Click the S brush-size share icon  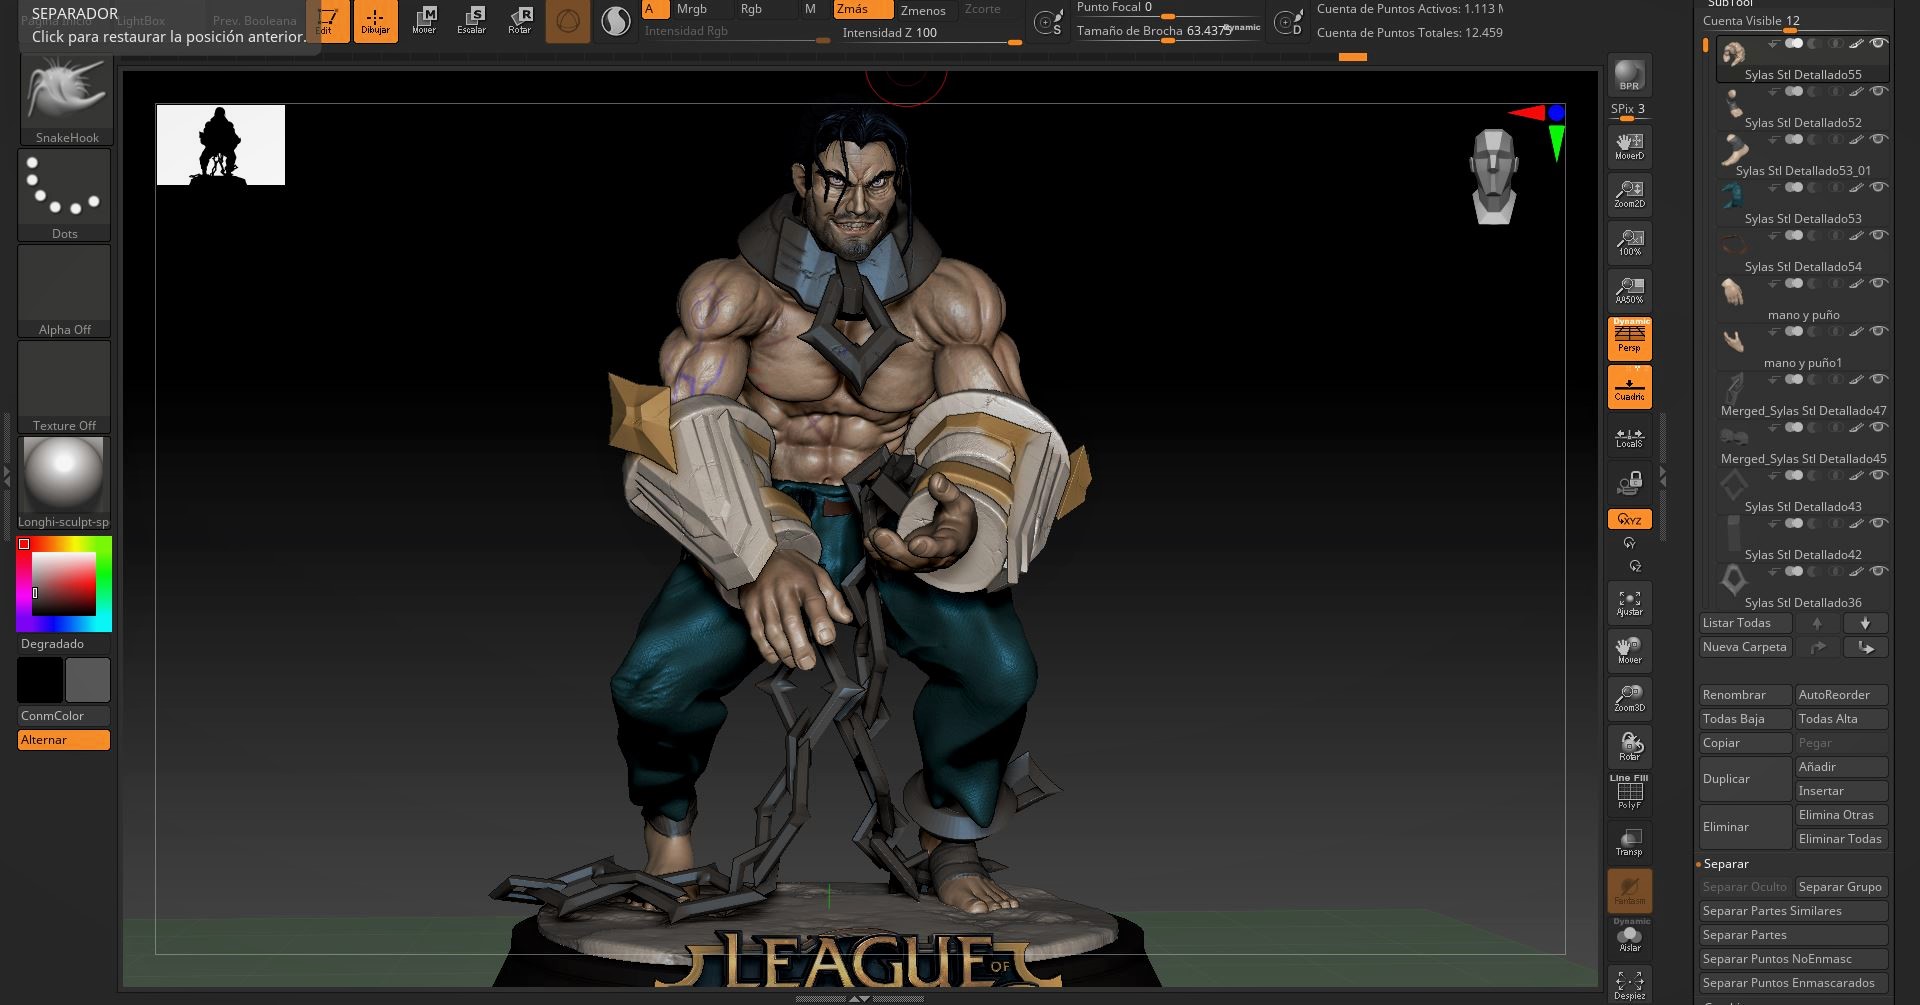coord(1048,22)
